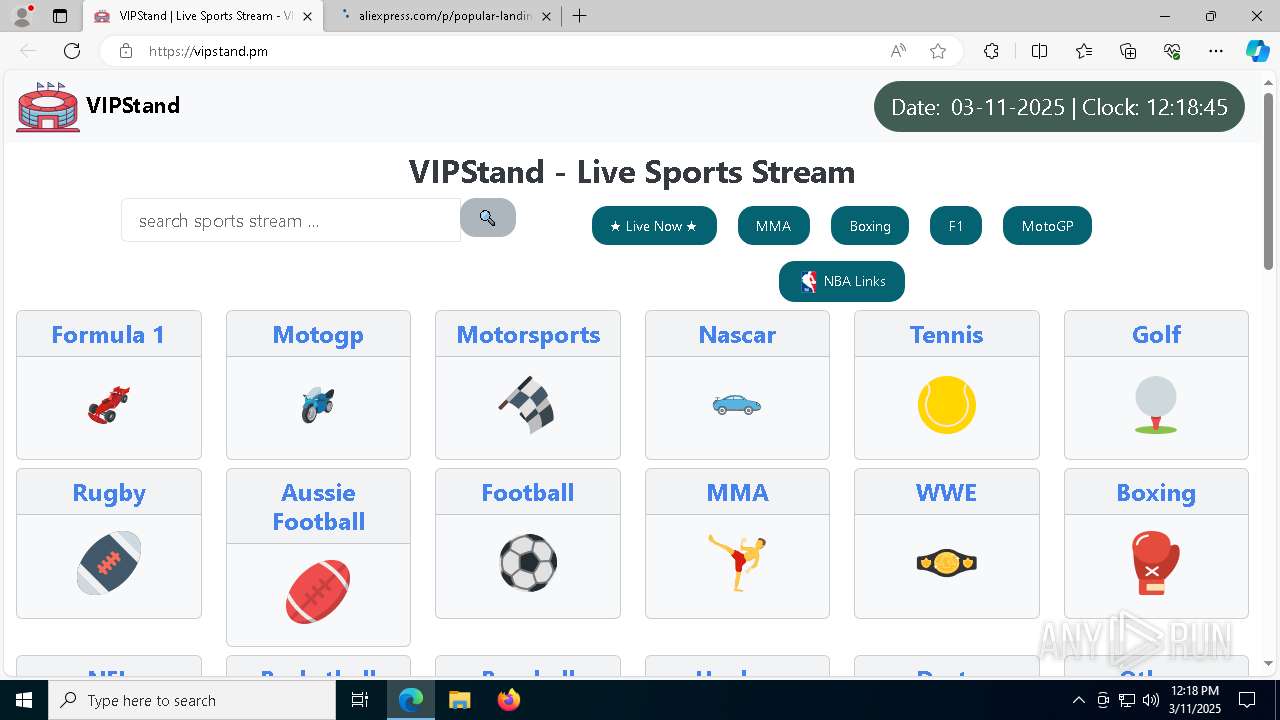Click the Formula 1 heading link
Screen dimensions: 1280x720
coord(109,334)
